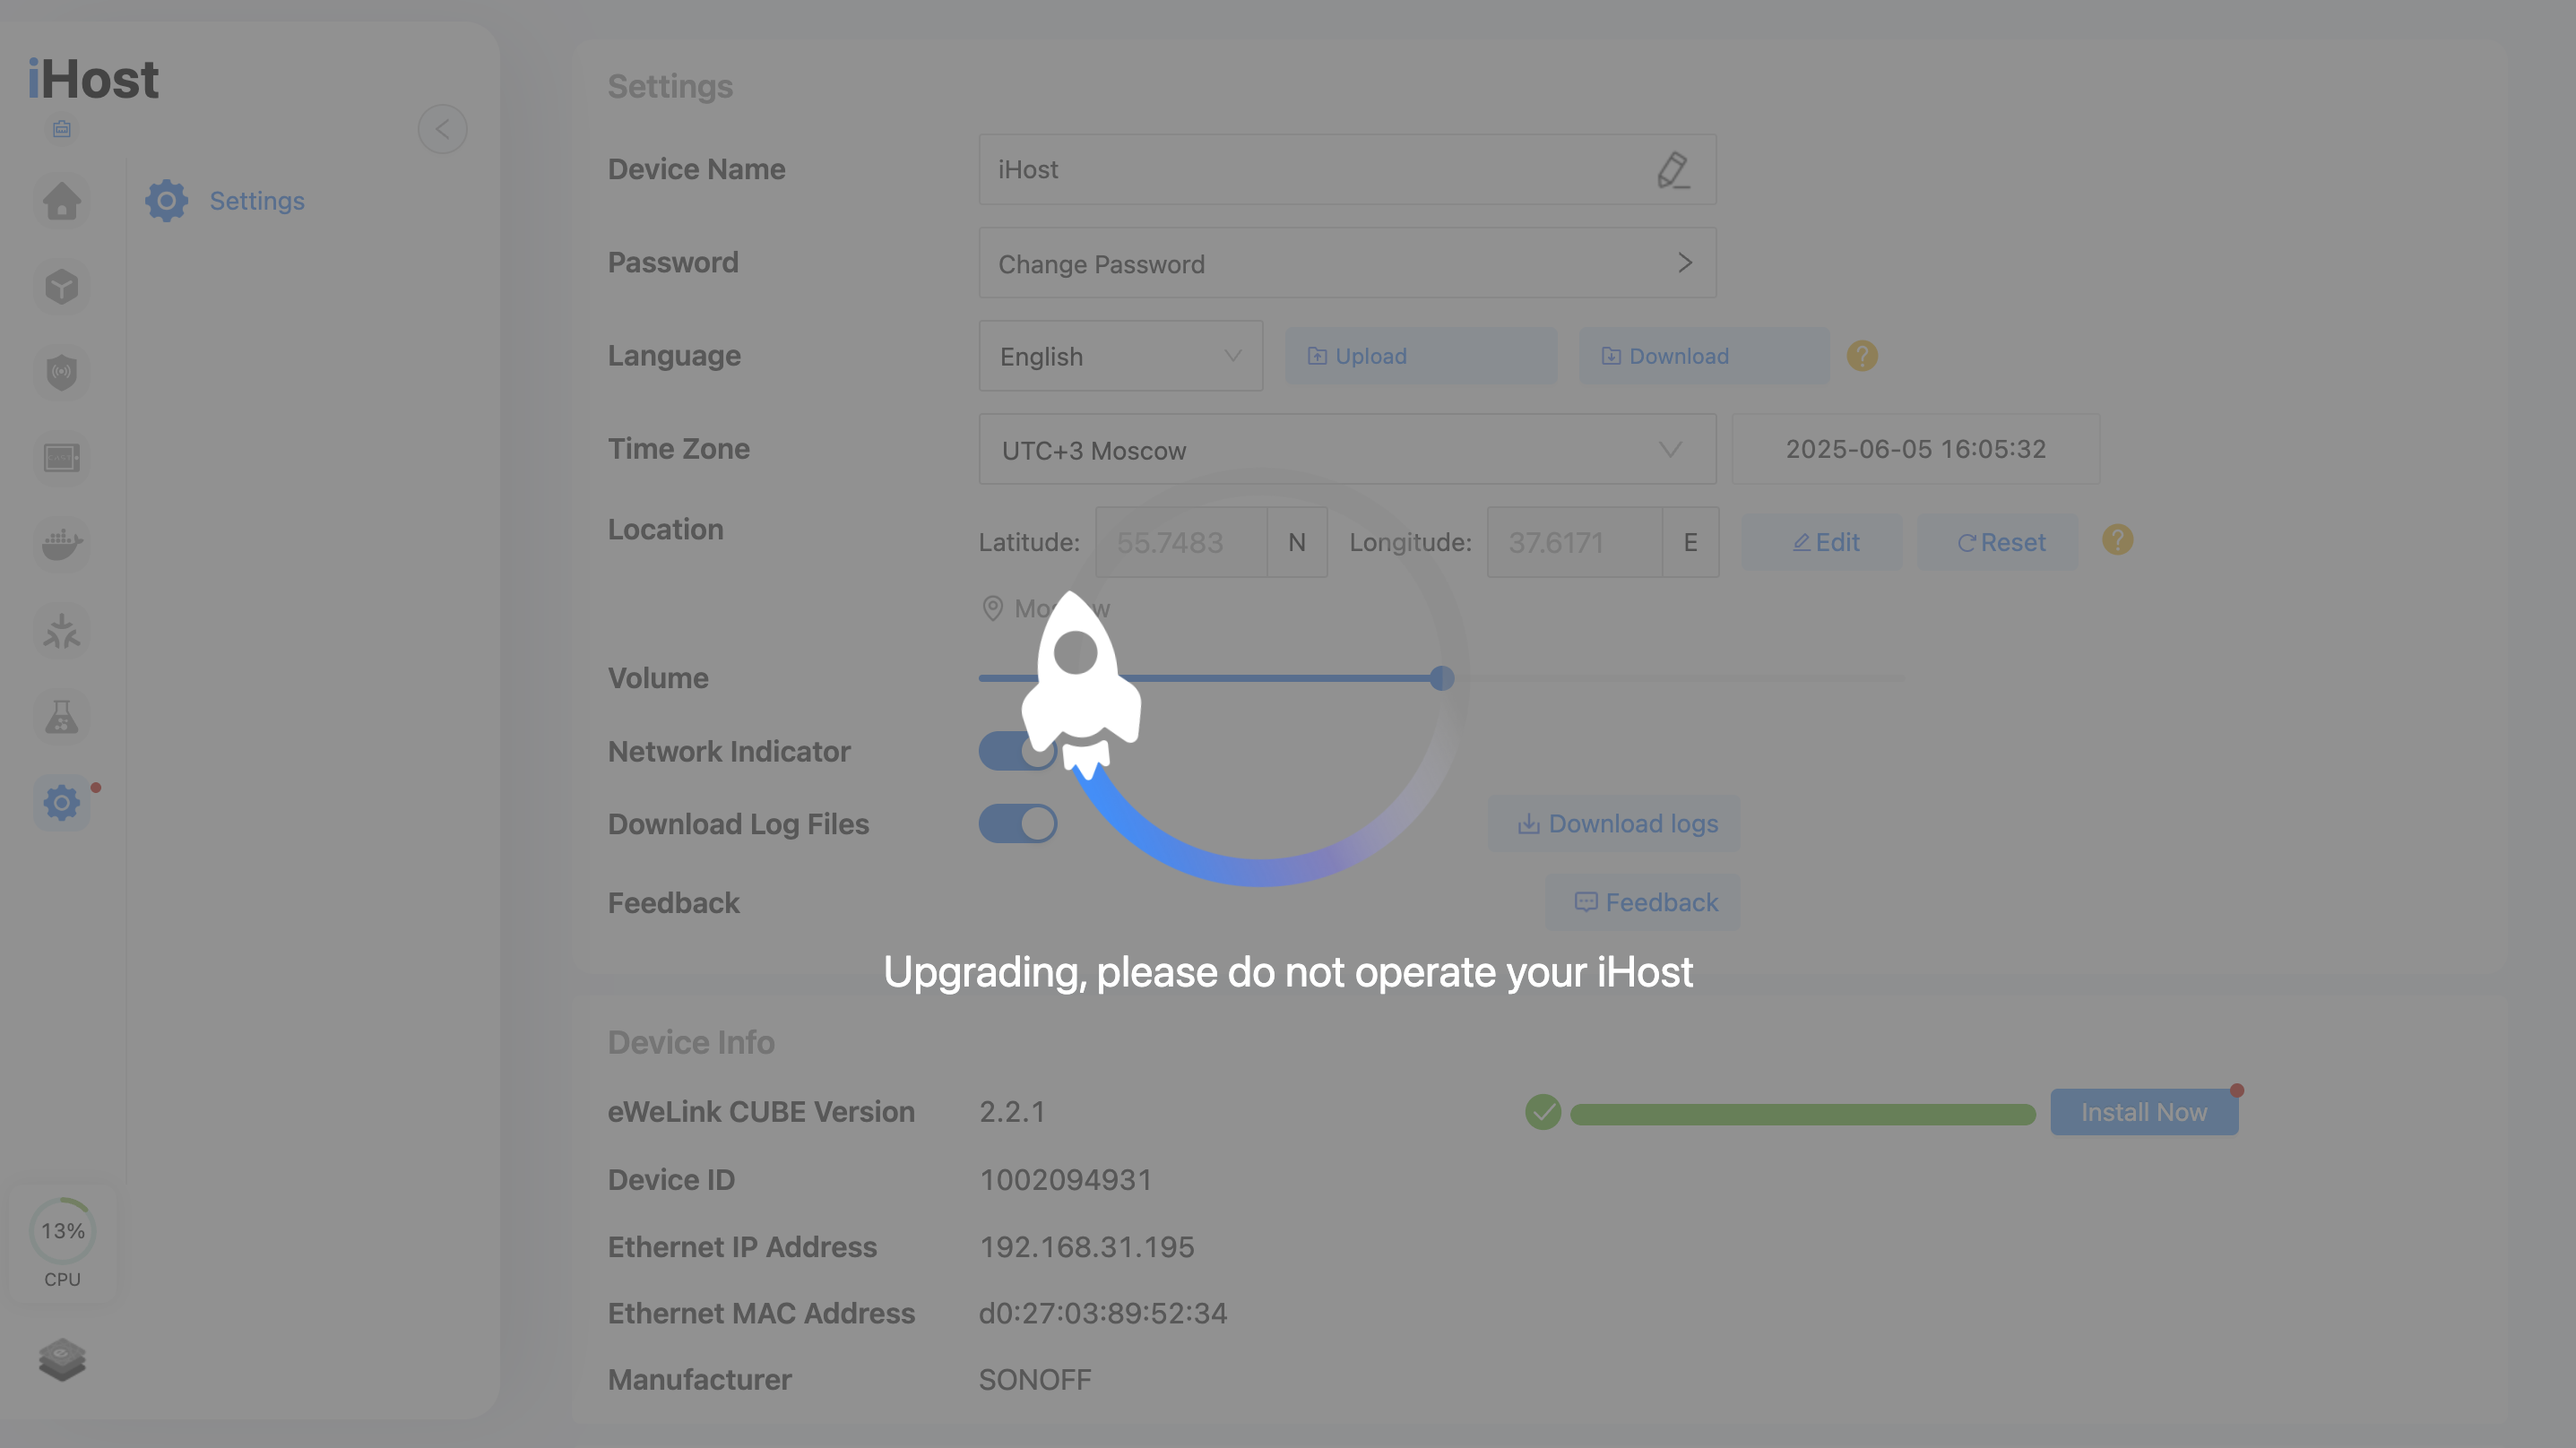Toggle the Network Indicator switch
Image resolution: width=2576 pixels, height=1448 pixels.
1018,751
